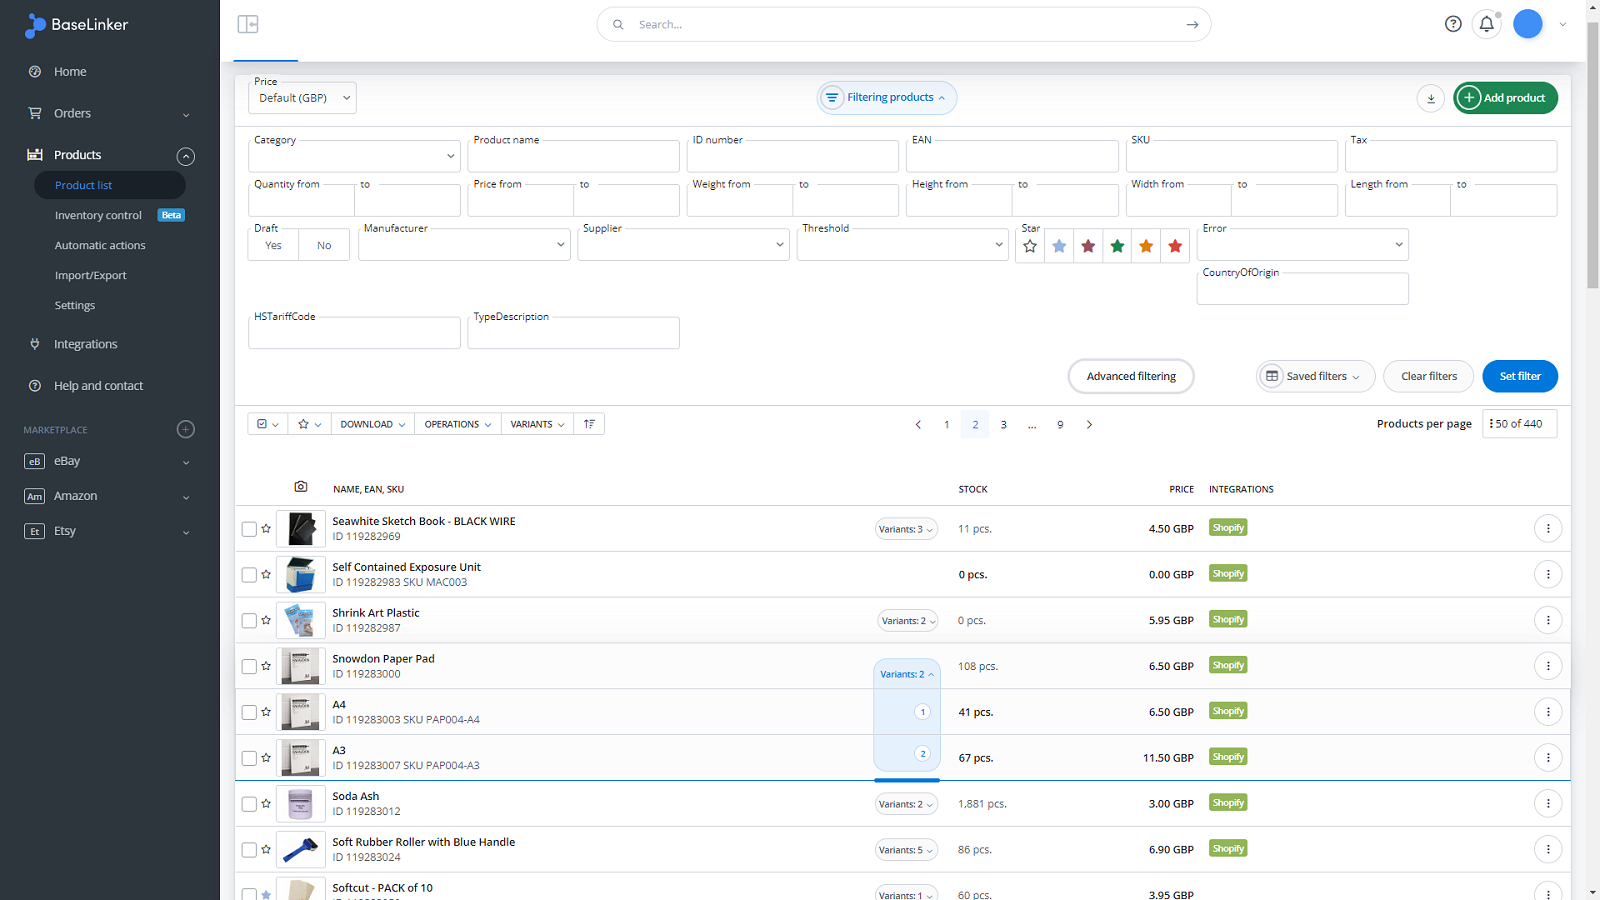Screen dimensions: 1600x900
Task: Click the sort order icon beside Variants
Action: point(589,424)
